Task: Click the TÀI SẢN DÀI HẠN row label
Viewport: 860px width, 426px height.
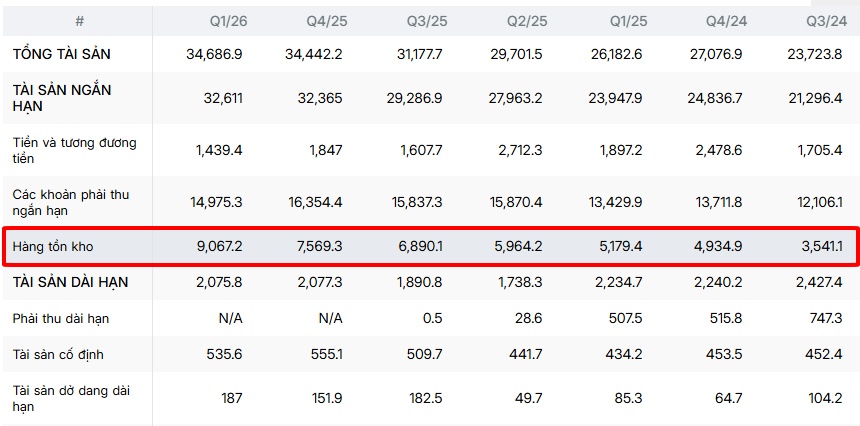Action: point(70,282)
